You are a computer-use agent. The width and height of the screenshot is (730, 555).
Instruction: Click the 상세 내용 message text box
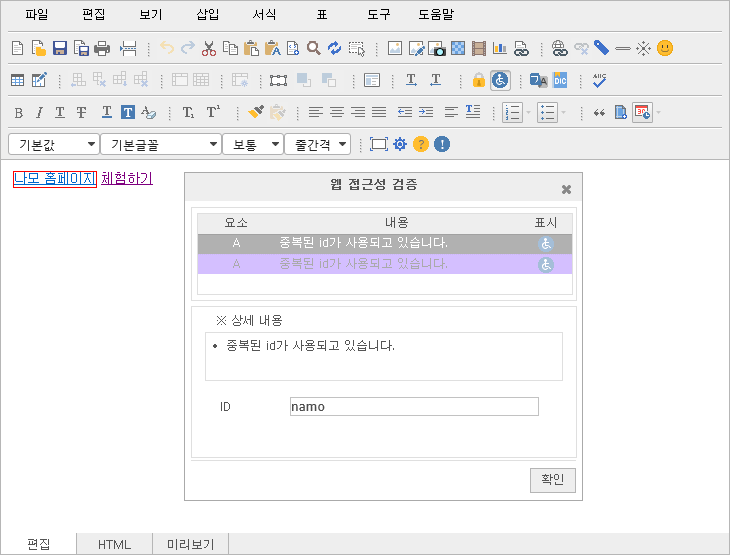click(x=384, y=356)
